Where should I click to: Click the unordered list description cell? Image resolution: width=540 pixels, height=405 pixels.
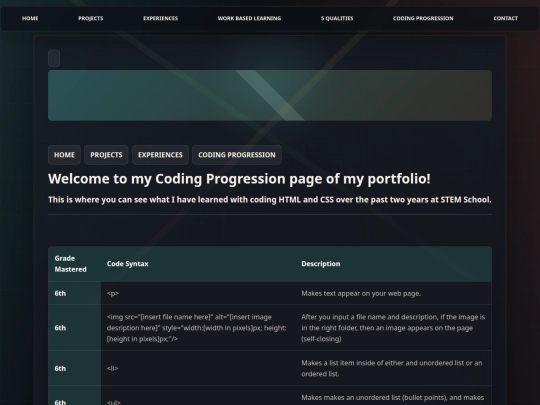point(393,396)
